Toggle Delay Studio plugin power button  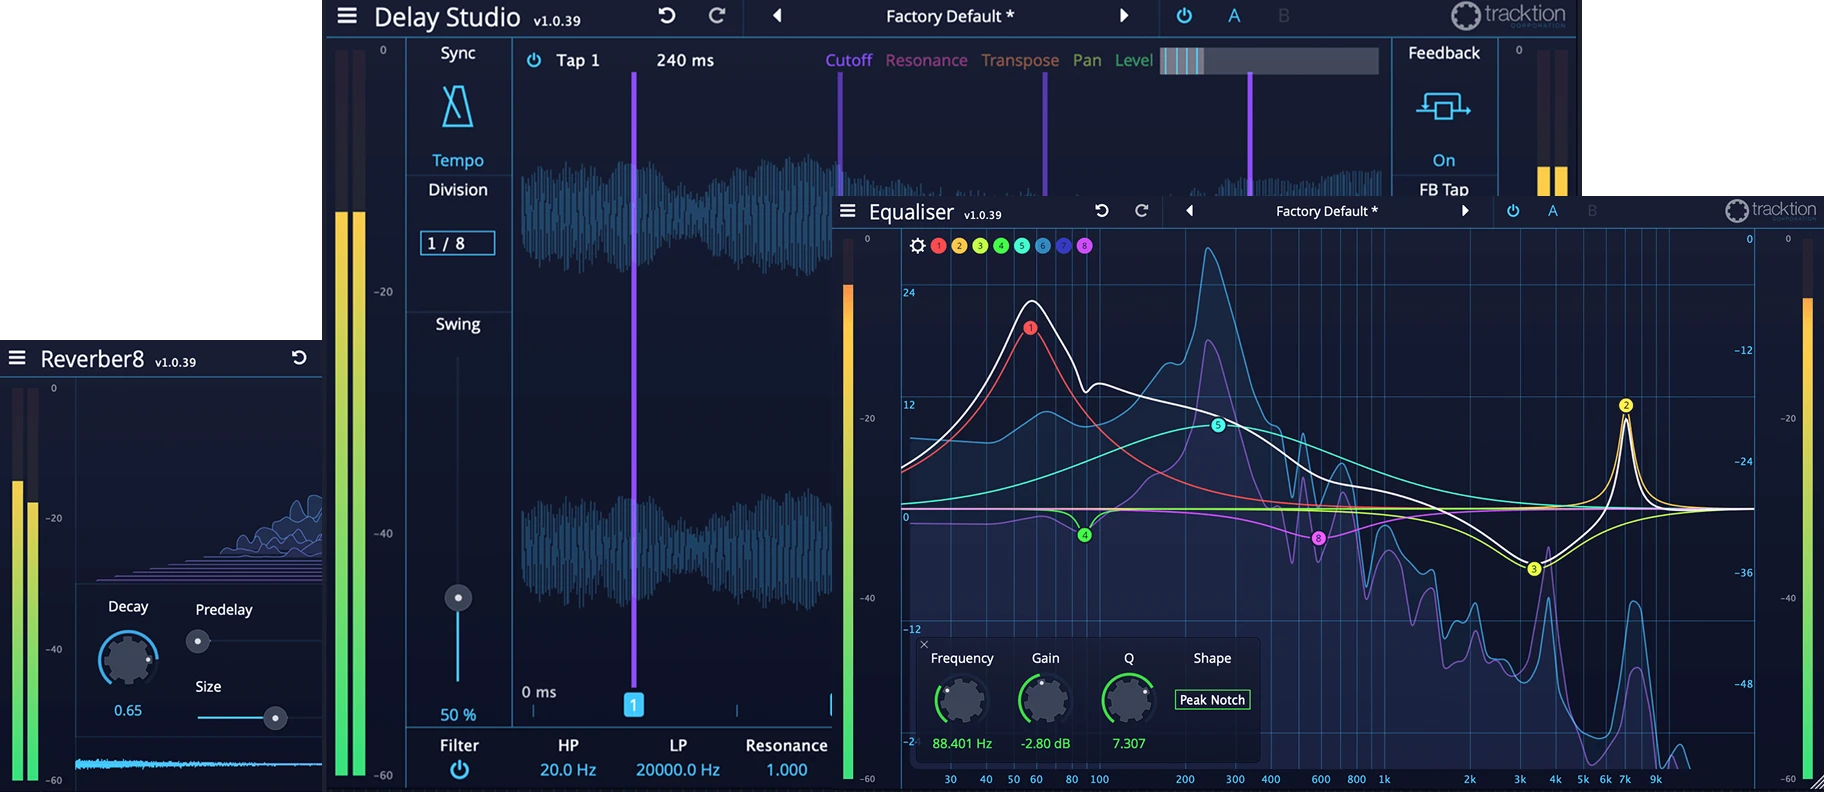pyautogui.click(x=1184, y=16)
